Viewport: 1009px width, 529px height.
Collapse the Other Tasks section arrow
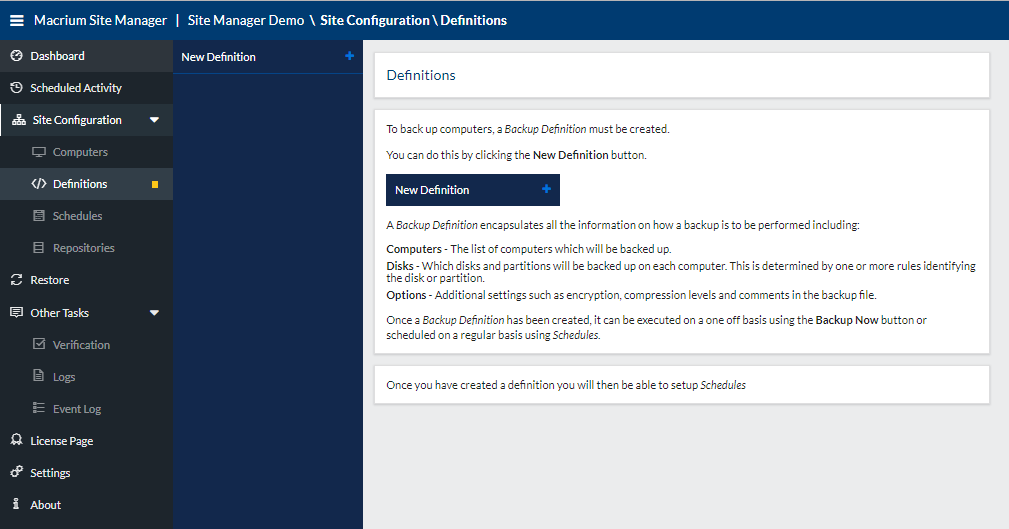(x=154, y=313)
